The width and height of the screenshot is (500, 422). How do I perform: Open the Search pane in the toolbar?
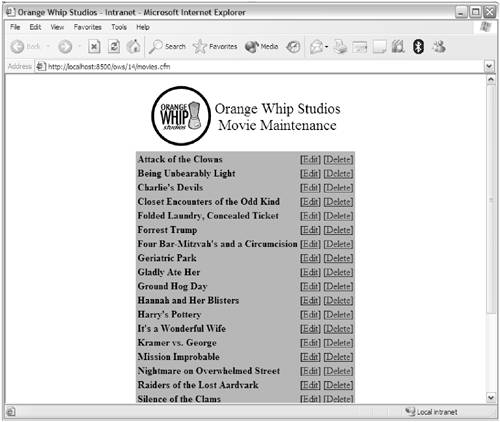167,47
